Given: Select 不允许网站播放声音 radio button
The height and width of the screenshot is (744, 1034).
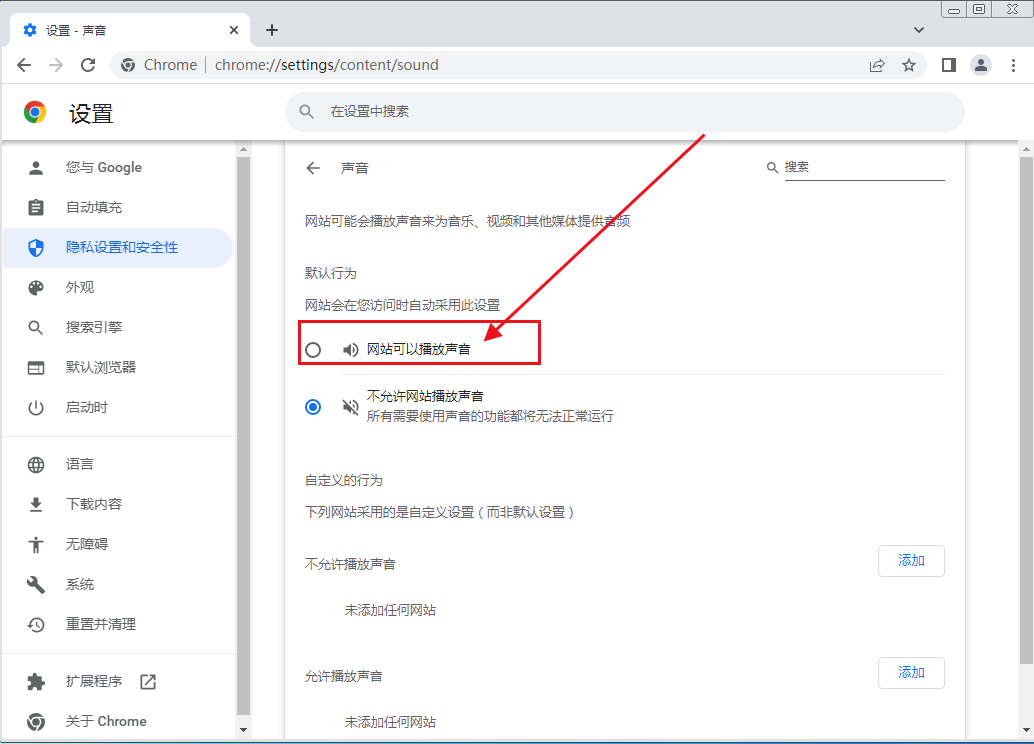Looking at the screenshot, I should [313, 407].
